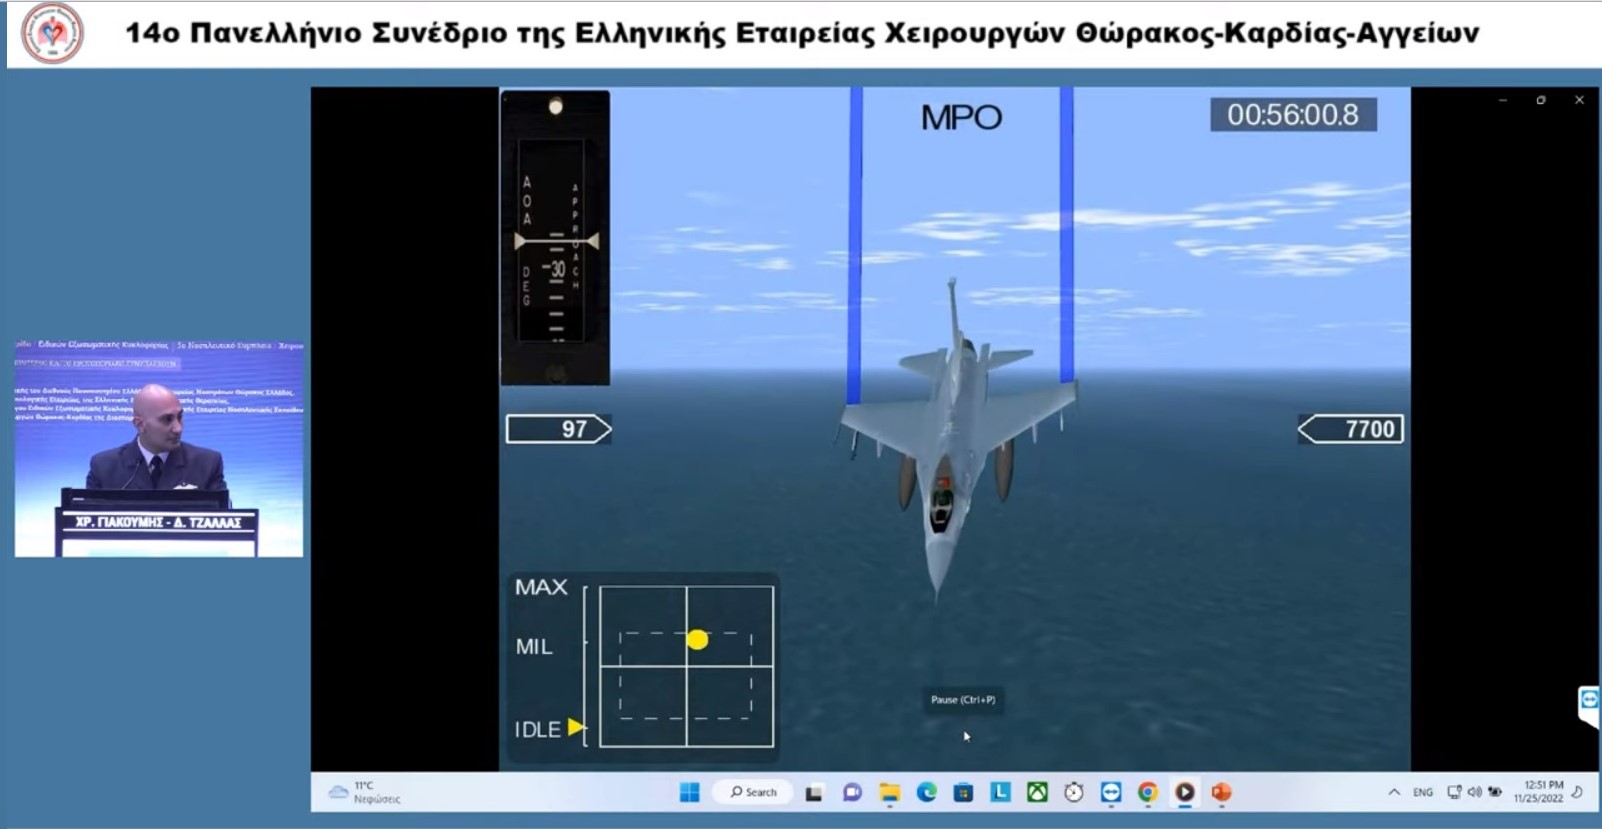Switch the ENG input language indicator
The image size is (1602, 829).
click(x=1422, y=792)
